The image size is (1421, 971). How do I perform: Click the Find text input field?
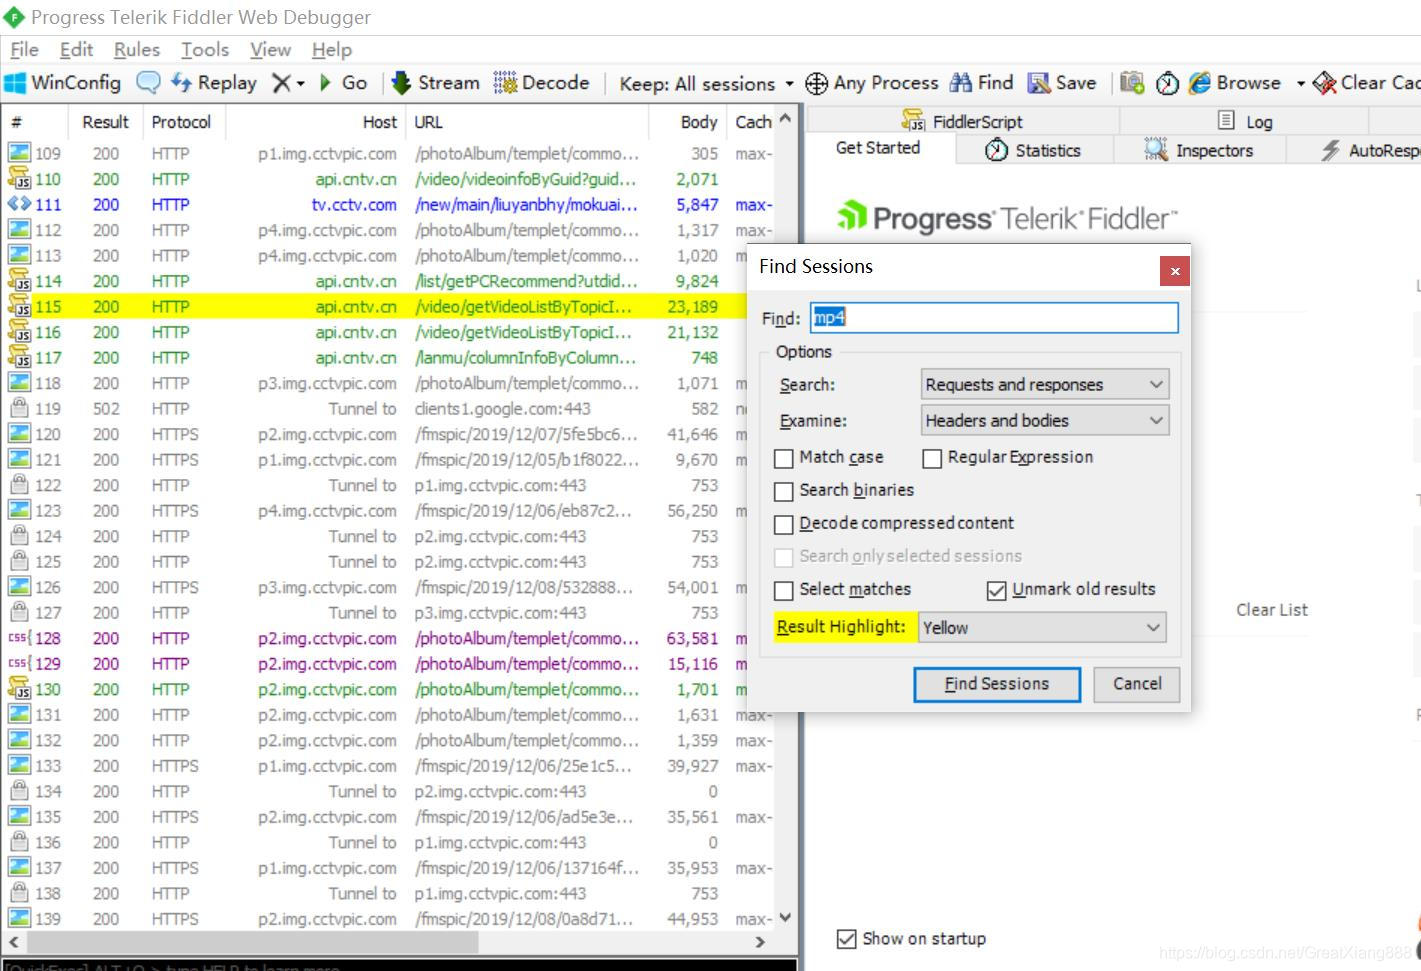pyautogui.click(x=994, y=318)
